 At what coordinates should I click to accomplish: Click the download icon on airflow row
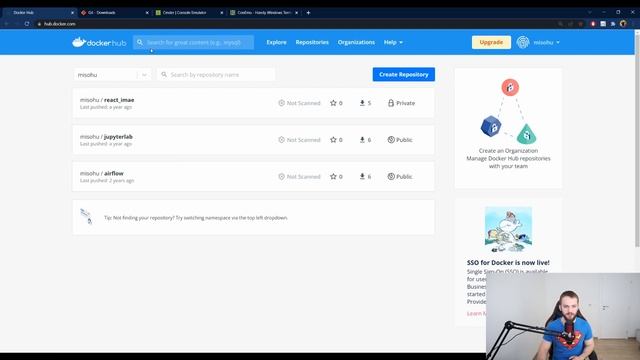coord(362,176)
